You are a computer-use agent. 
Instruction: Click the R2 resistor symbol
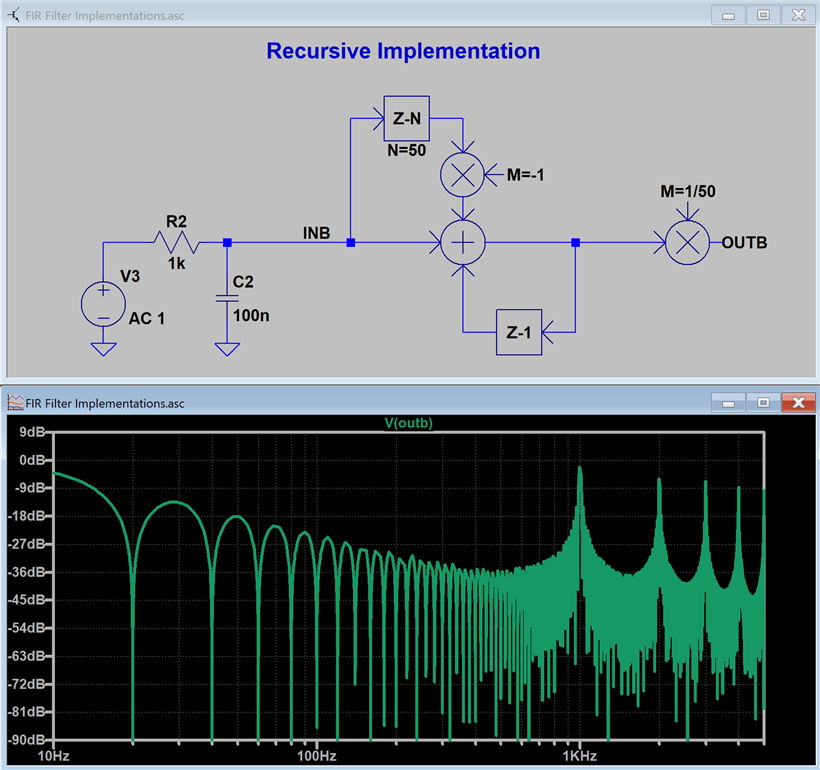pos(177,242)
